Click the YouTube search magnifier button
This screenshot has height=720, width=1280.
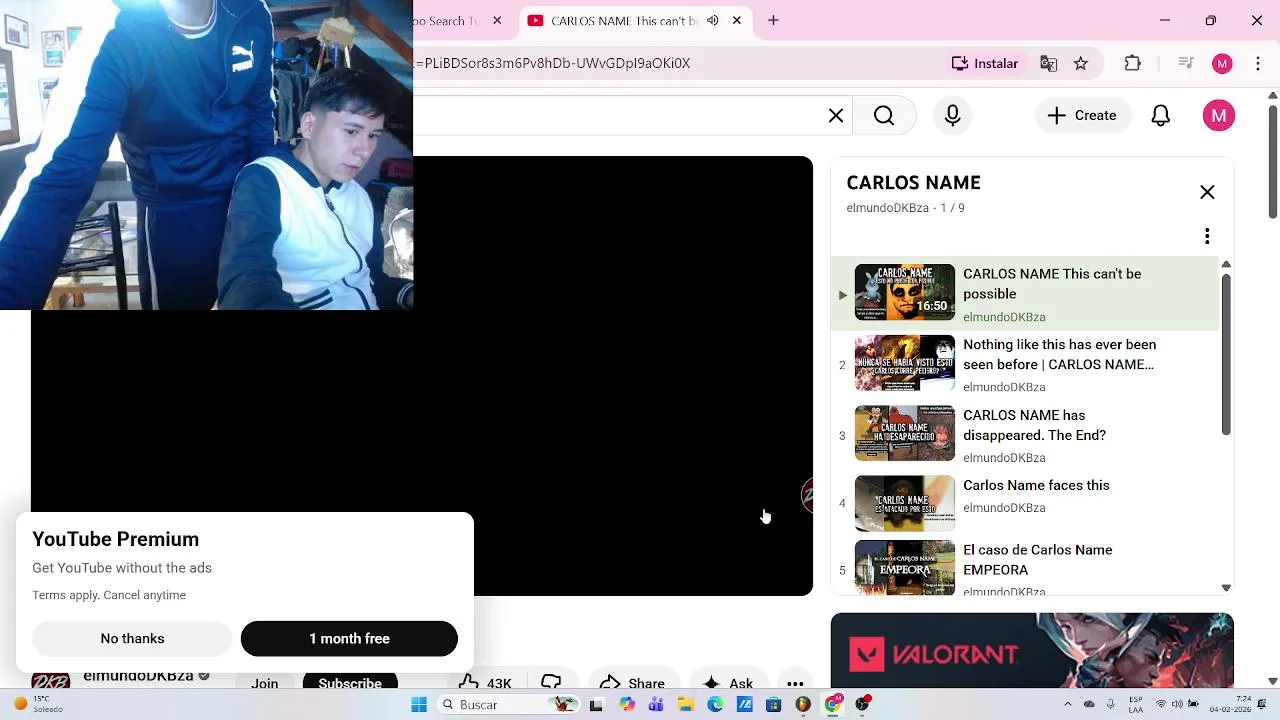(x=884, y=116)
